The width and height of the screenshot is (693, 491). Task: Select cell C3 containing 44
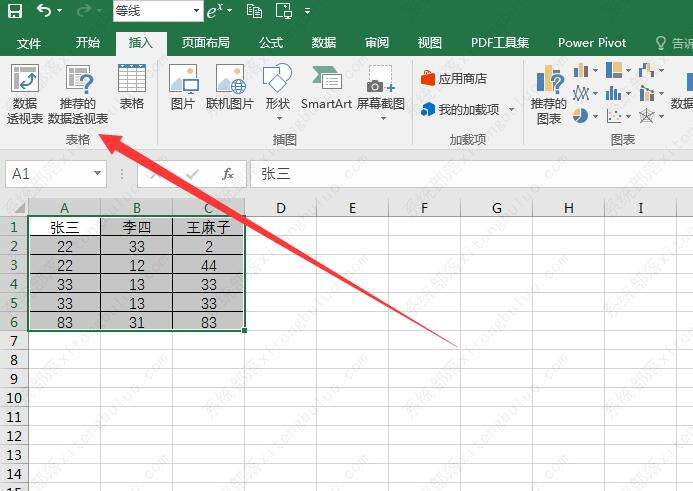[208, 265]
